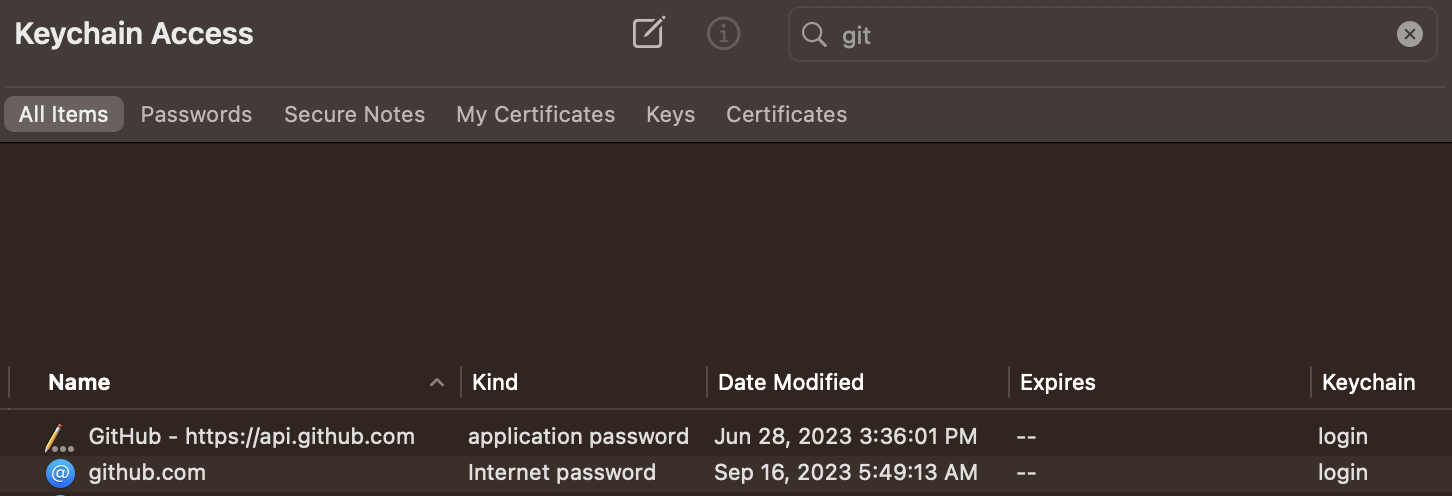This screenshot has width=1452, height=496.
Task: Open the My Certificates tab
Action: 535,114
